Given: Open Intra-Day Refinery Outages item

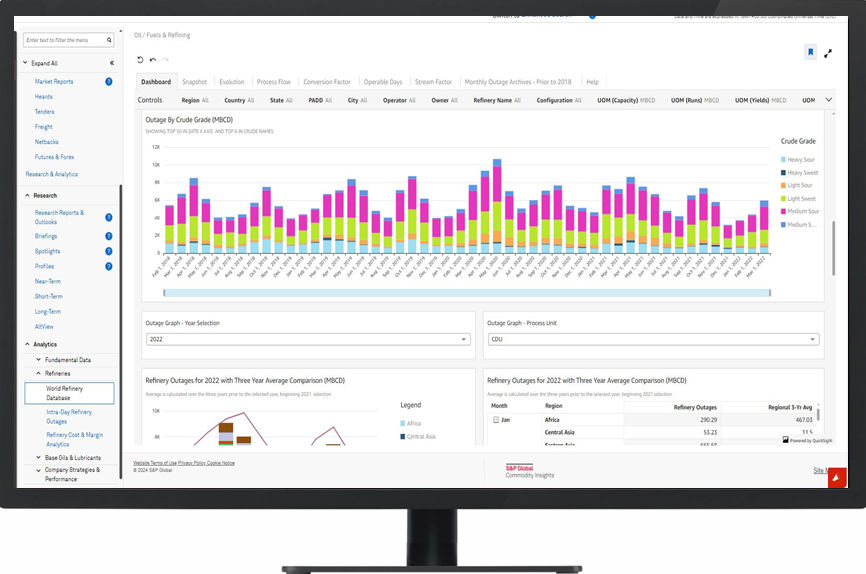Looking at the screenshot, I should 69,417.
